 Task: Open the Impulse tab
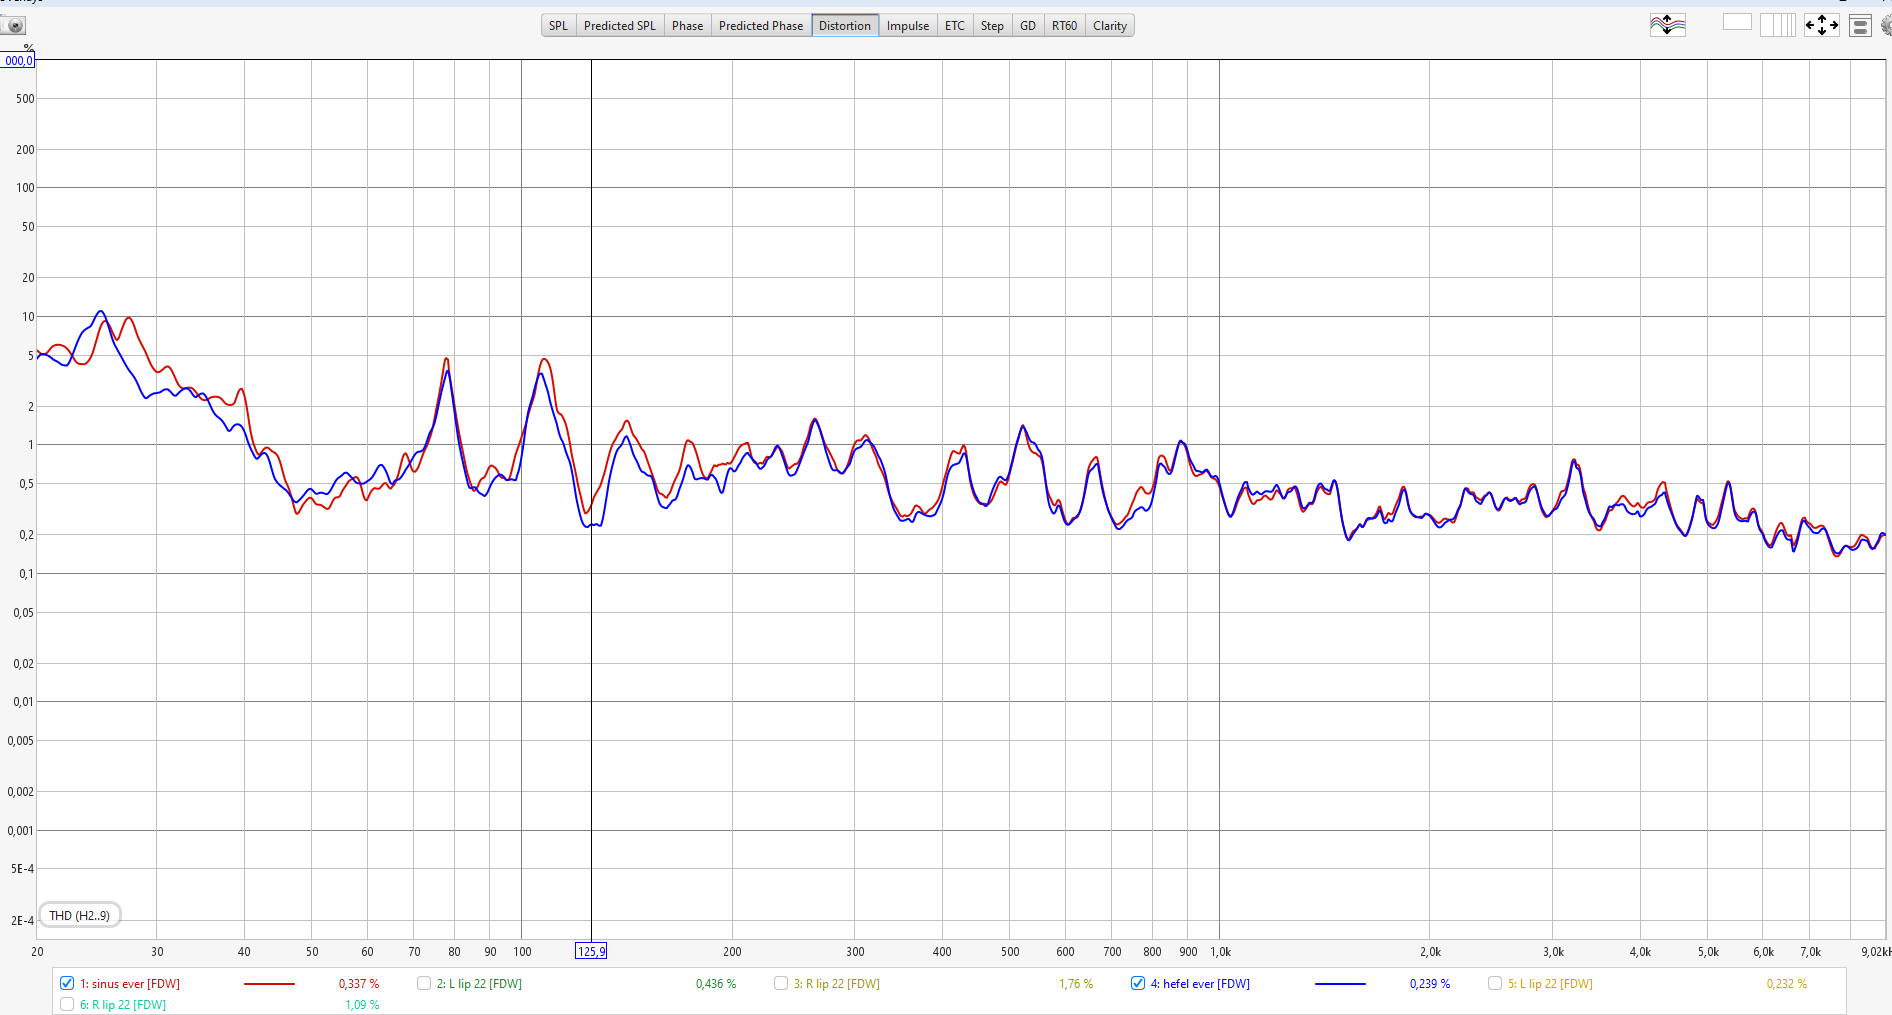point(908,26)
